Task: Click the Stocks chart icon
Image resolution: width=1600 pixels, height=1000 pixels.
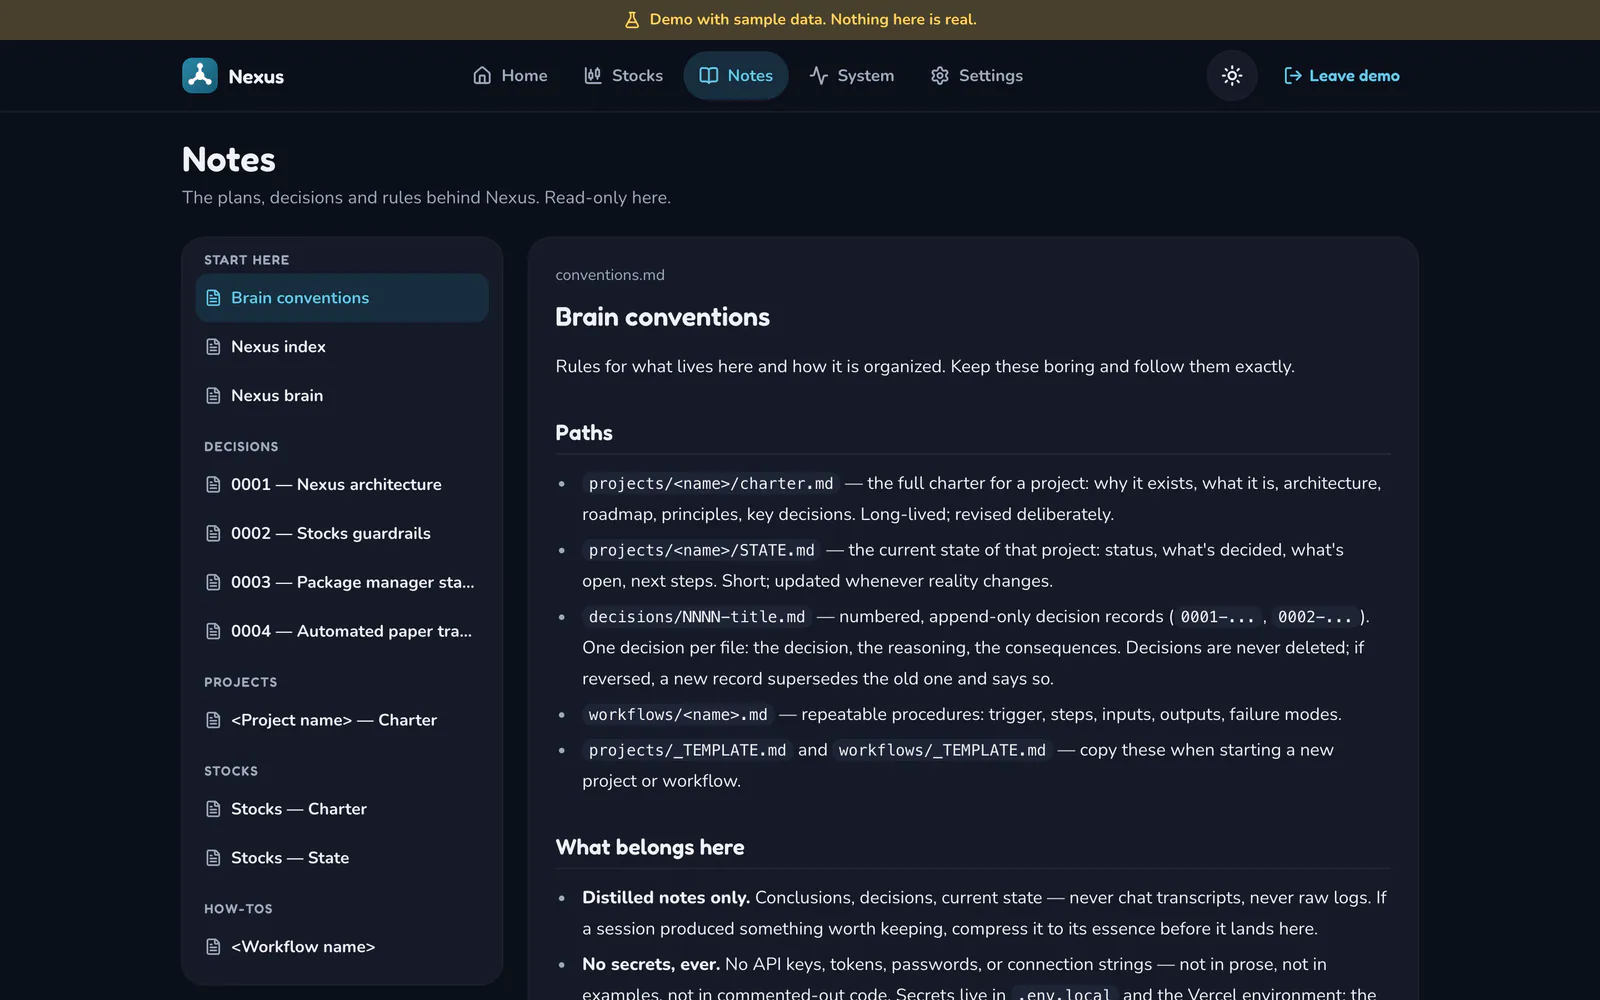Action: tap(593, 76)
